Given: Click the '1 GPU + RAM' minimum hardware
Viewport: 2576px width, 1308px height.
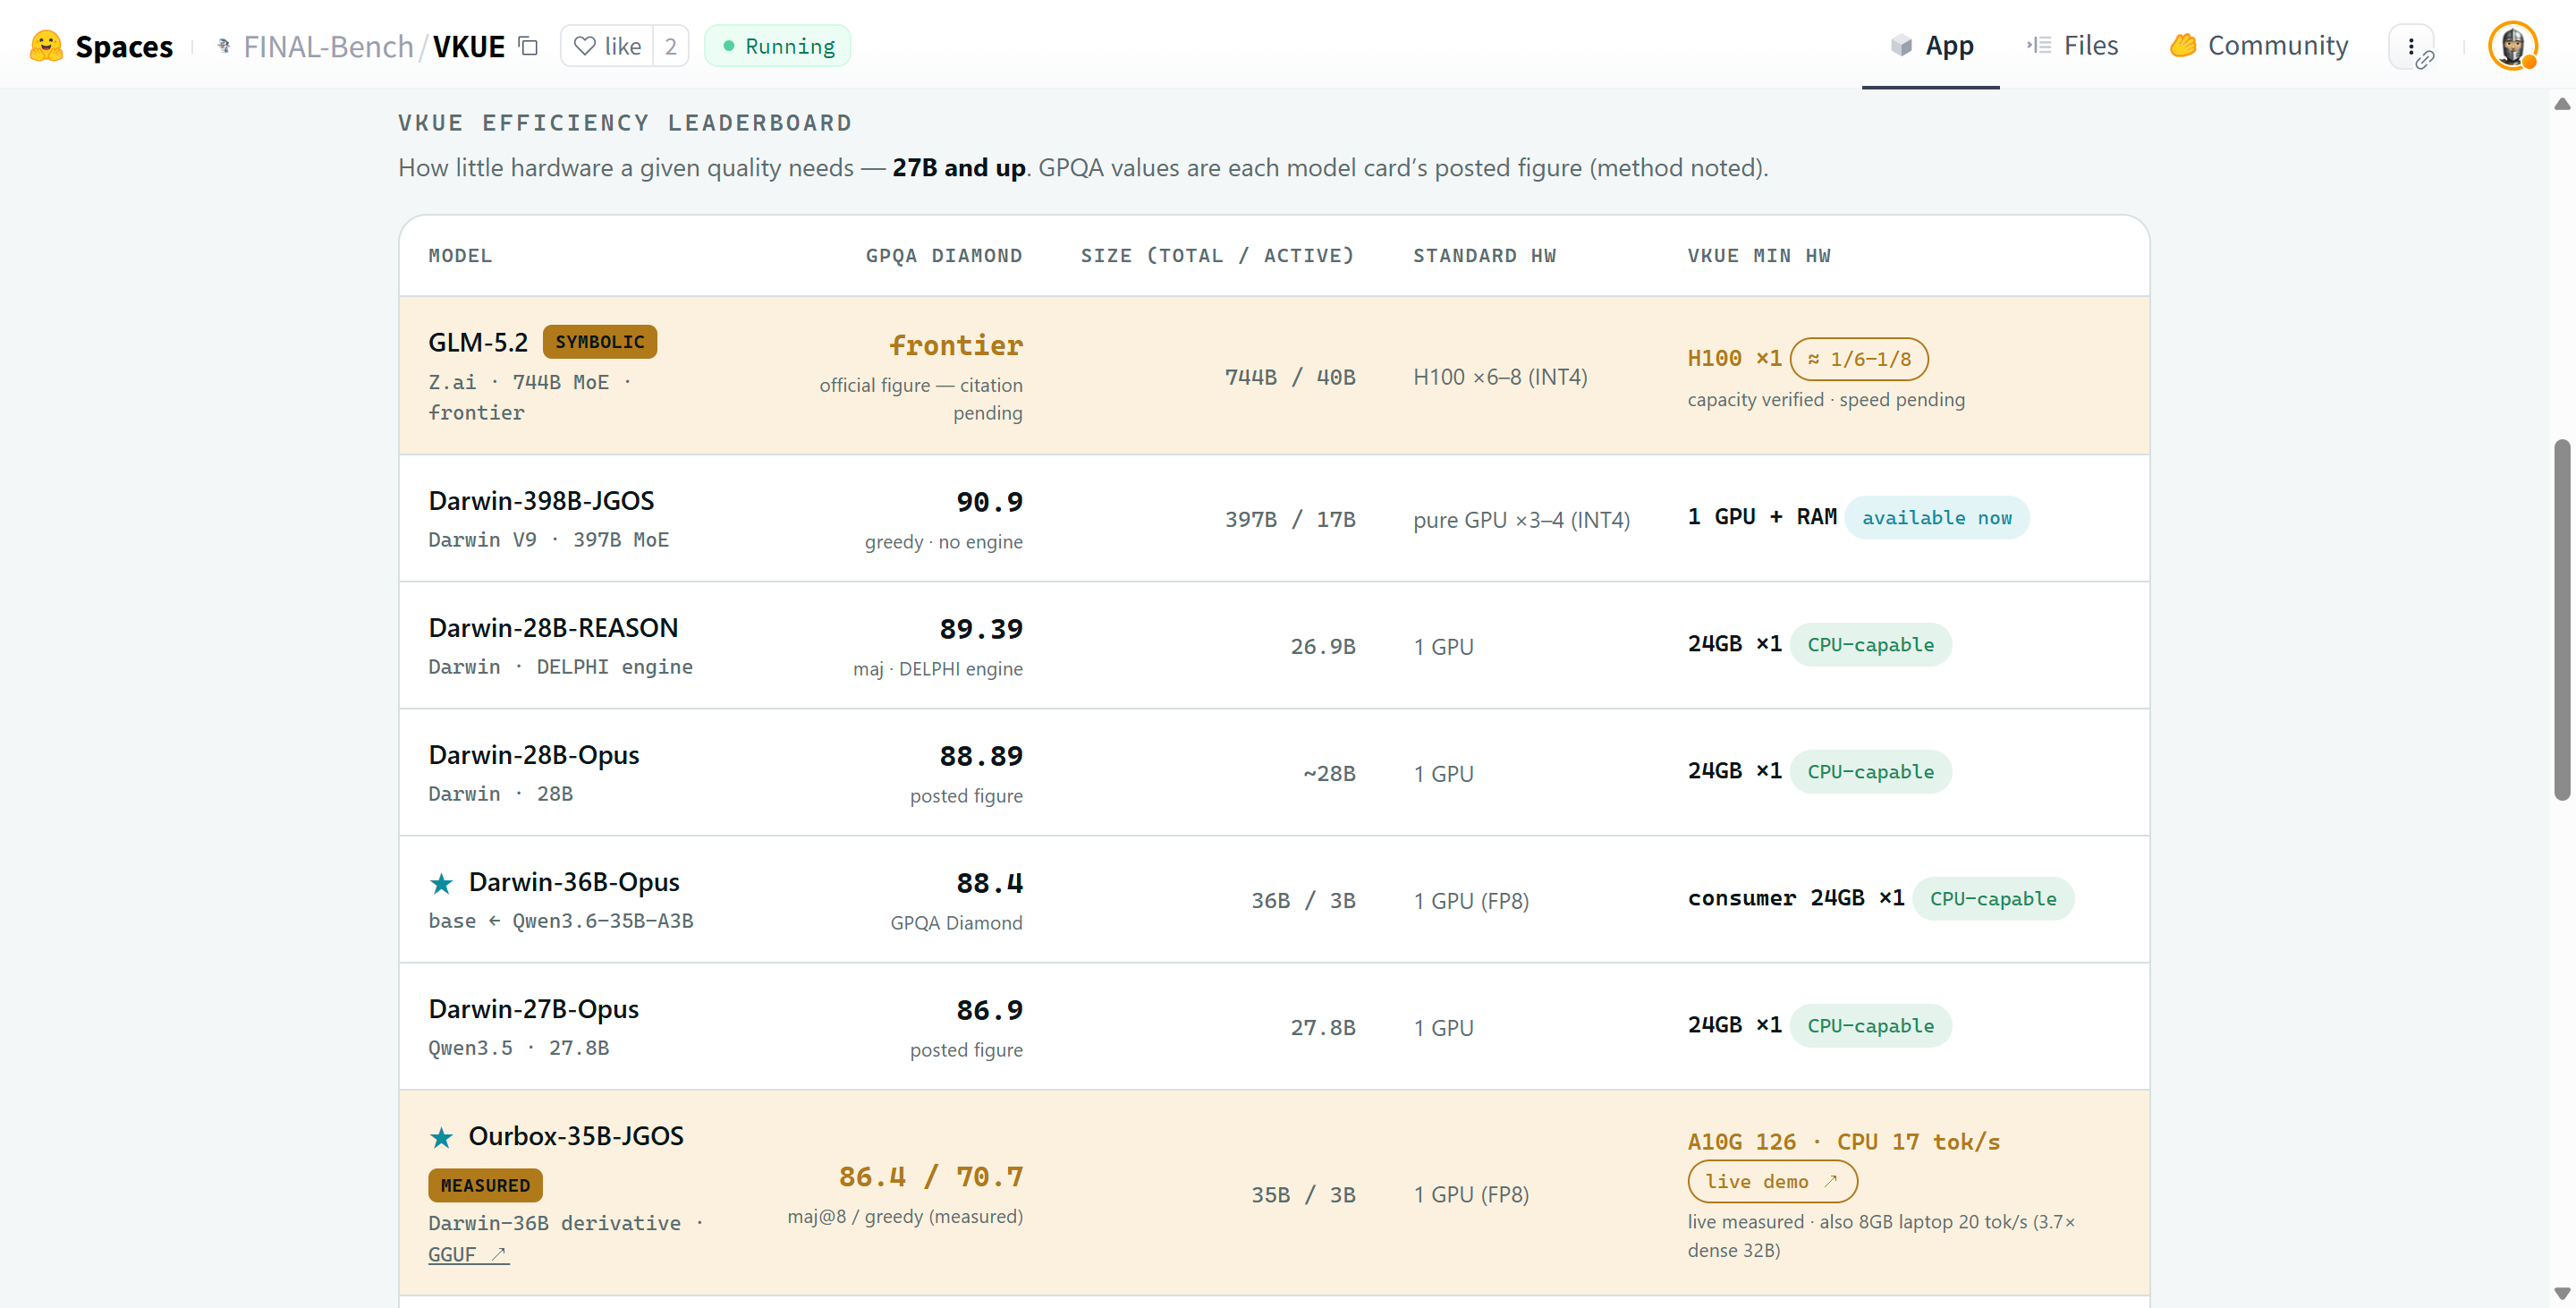Looking at the screenshot, I should (1762, 517).
